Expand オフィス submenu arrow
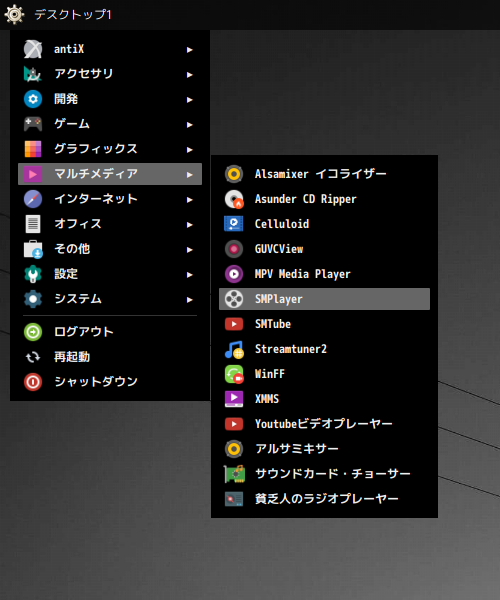Screen dimensions: 500x600 point(189,225)
